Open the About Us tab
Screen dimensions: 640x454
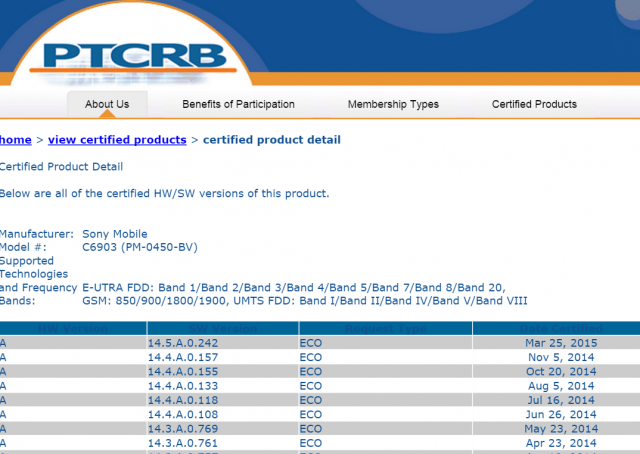pos(107,105)
